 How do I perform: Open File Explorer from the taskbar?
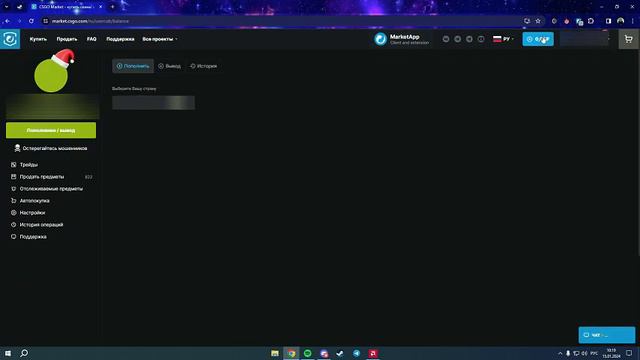click(275, 353)
